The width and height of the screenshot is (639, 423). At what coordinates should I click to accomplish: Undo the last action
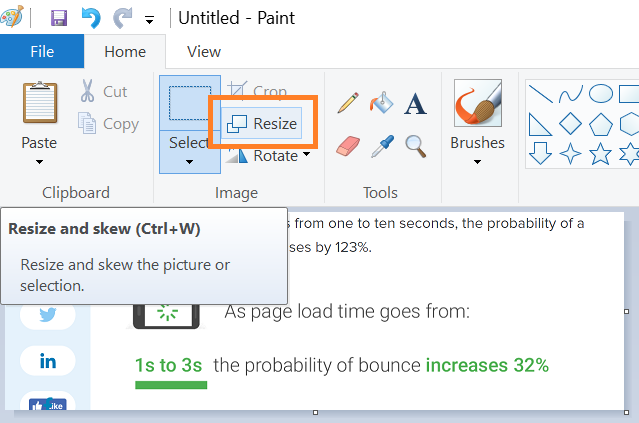[91, 18]
